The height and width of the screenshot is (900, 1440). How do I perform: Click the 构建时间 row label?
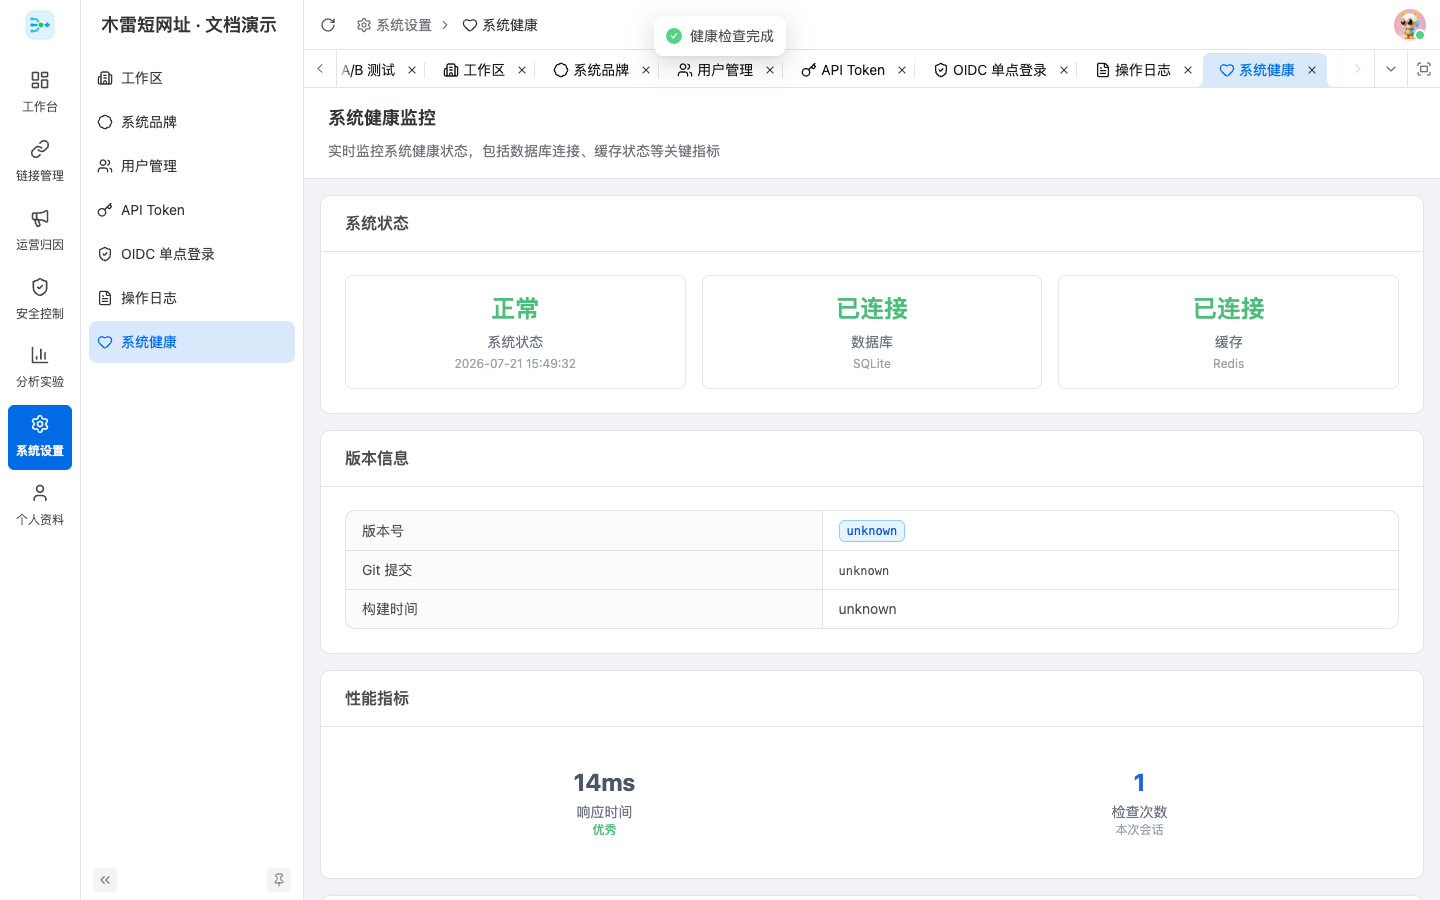(390, 609)
